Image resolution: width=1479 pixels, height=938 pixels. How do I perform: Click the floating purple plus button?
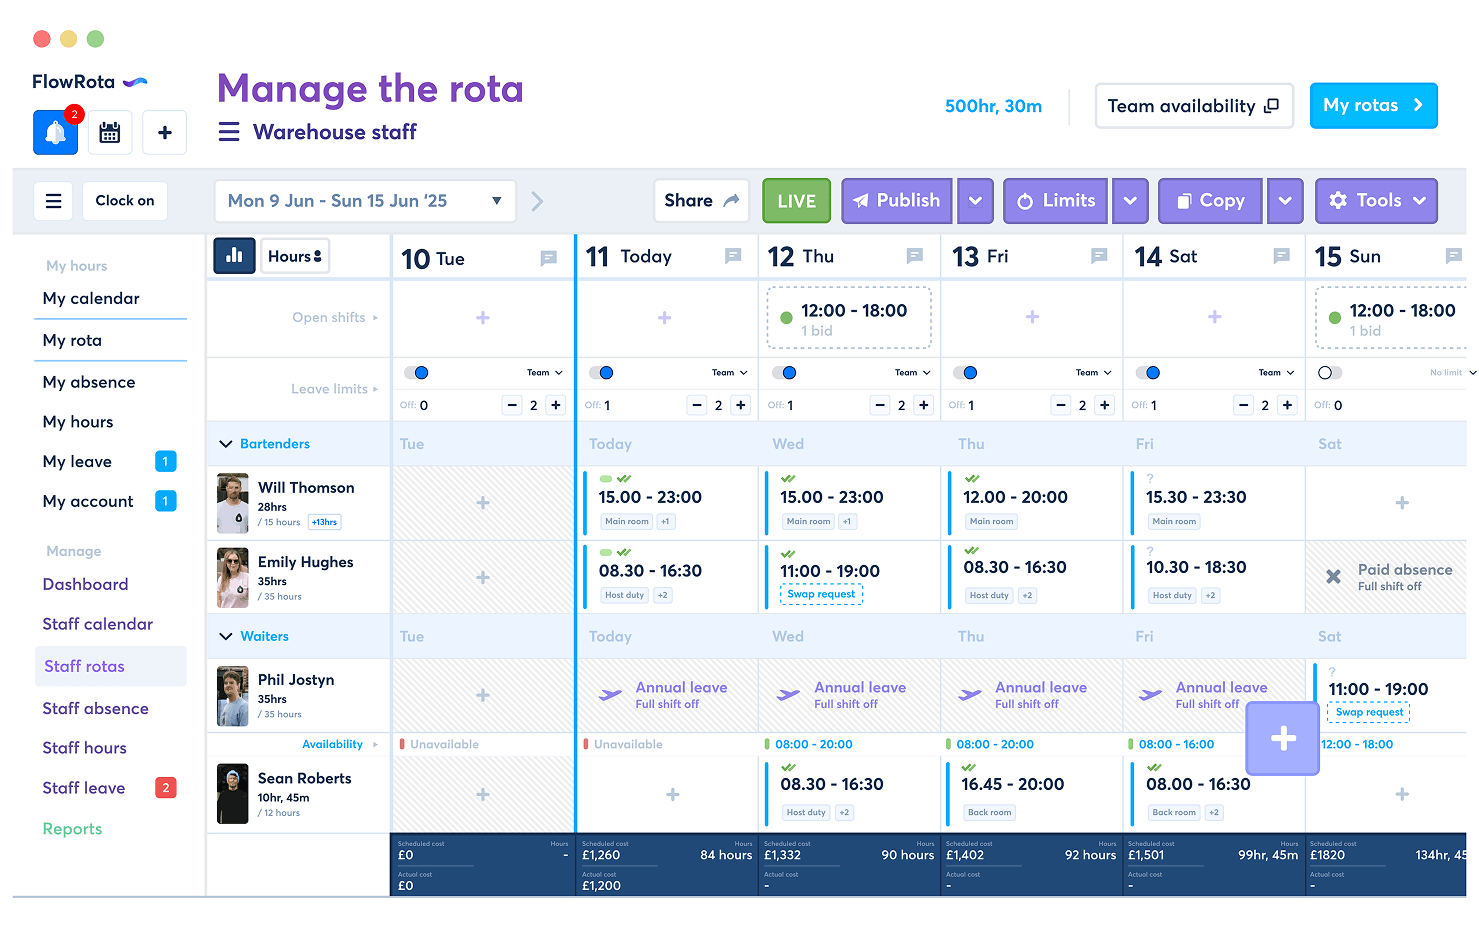pos(1283,738)
